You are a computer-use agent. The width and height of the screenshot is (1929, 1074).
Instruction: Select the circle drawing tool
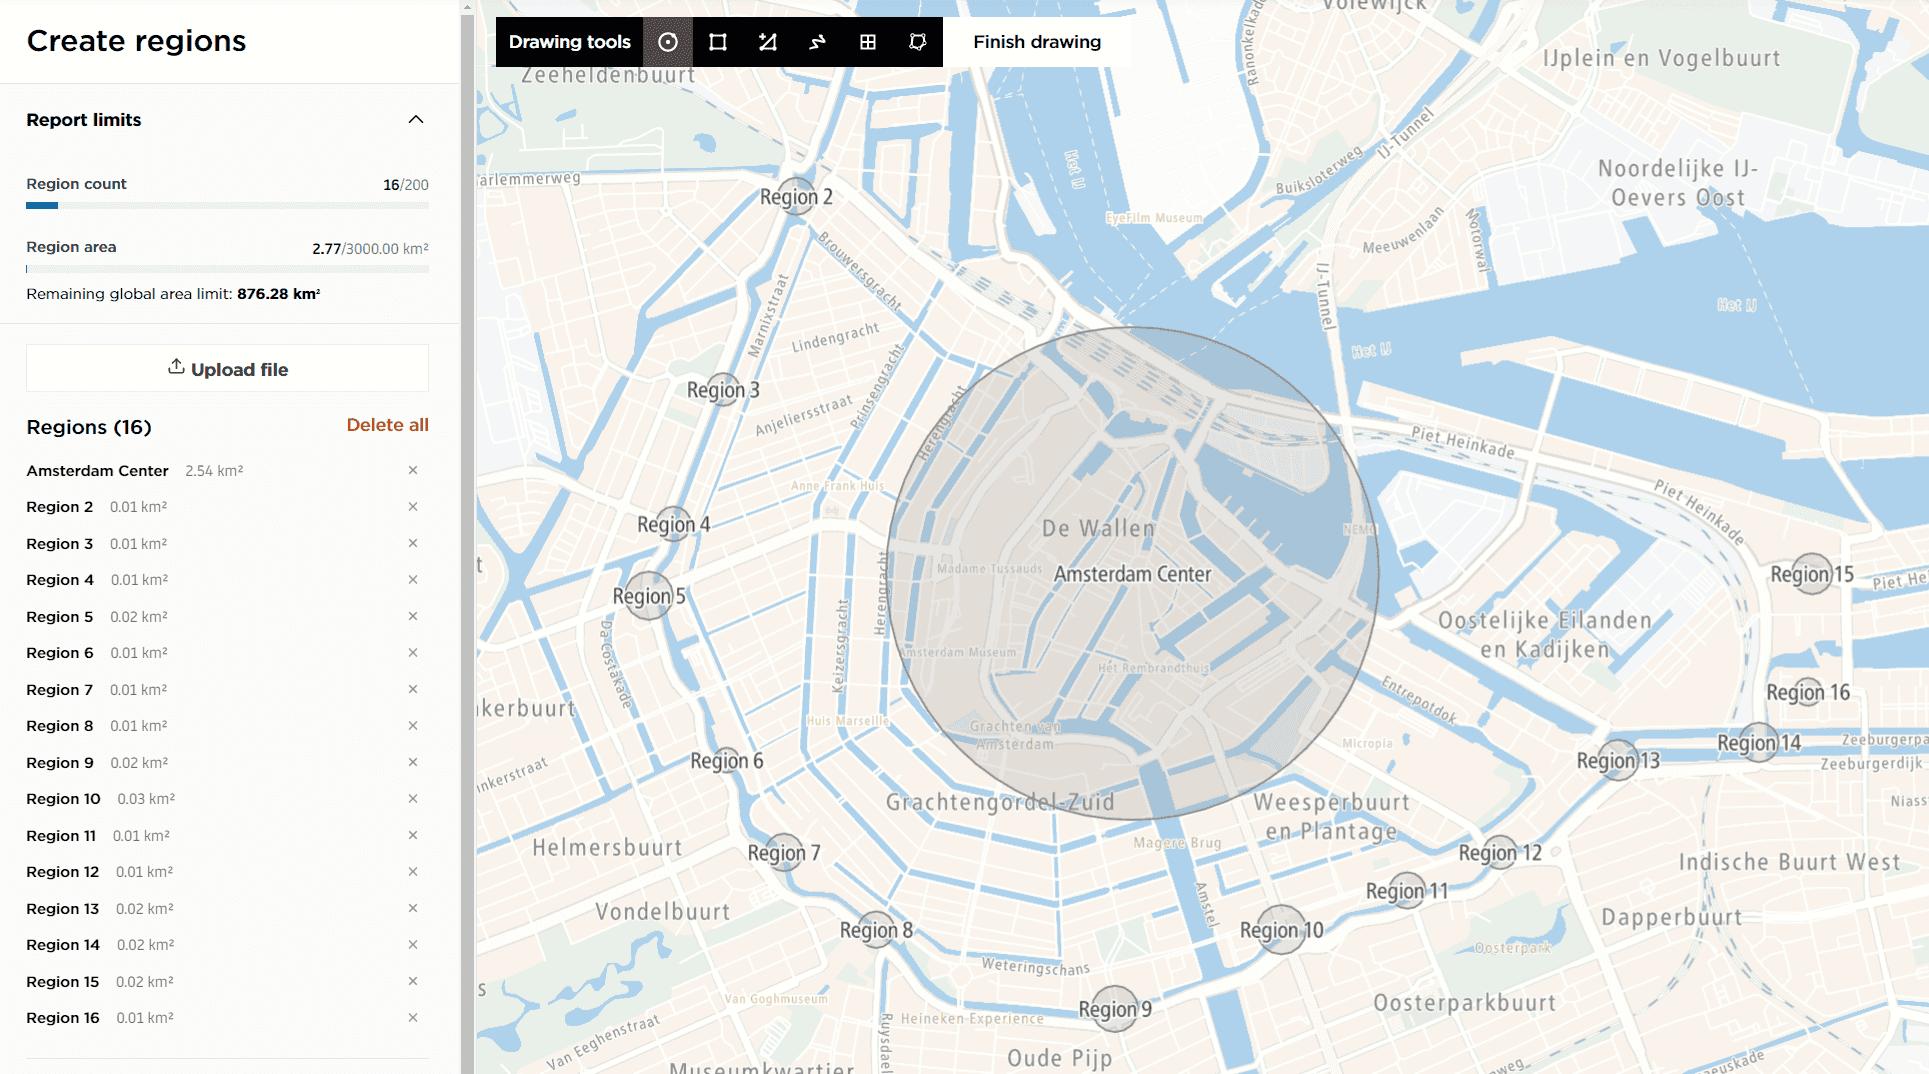(668, 42)
